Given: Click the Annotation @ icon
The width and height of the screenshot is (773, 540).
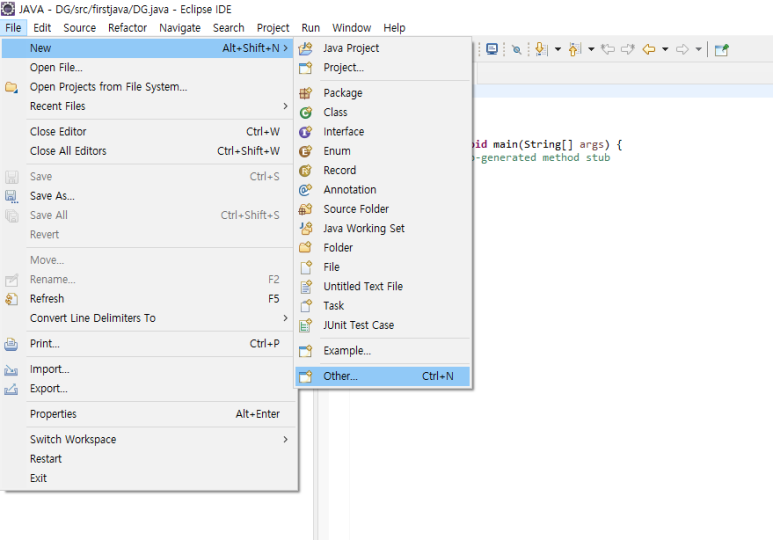Looking at the screenshot, I should click(x=306, y=190).
